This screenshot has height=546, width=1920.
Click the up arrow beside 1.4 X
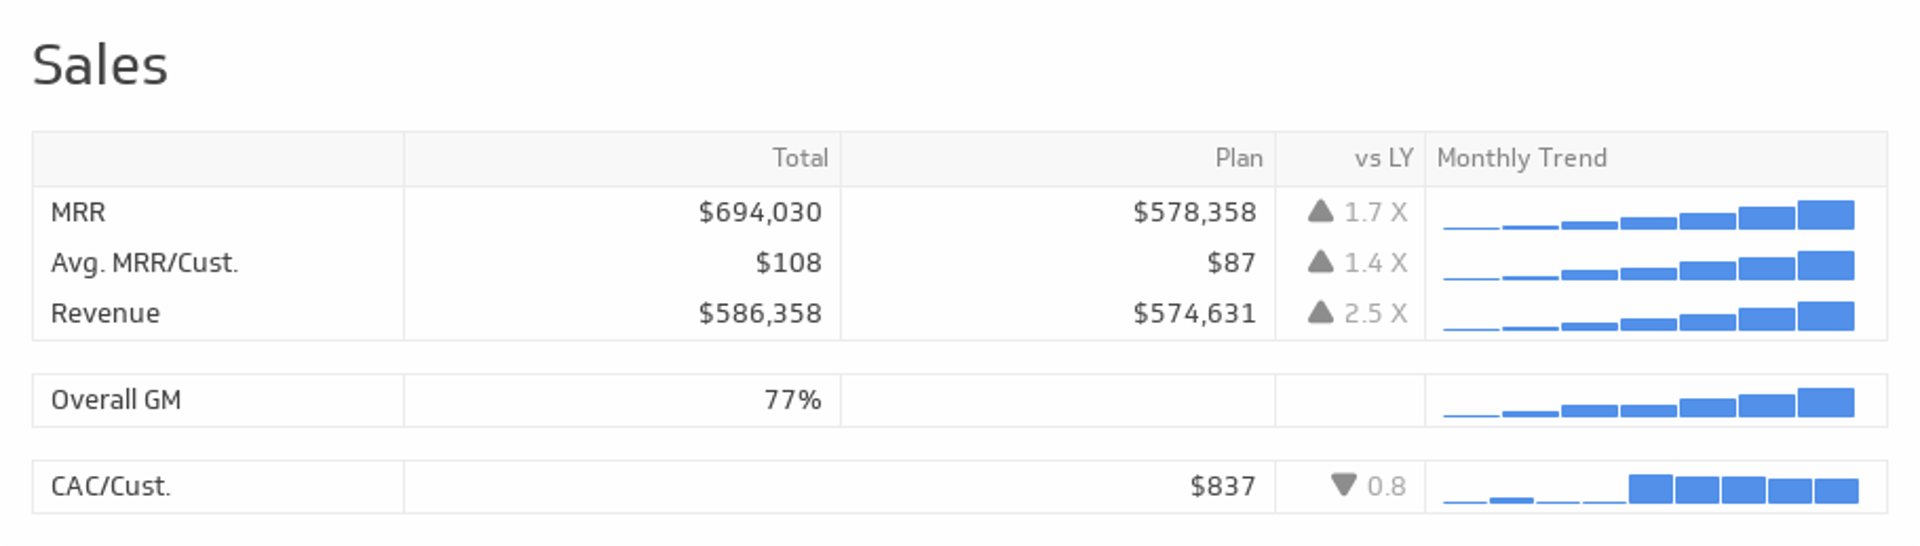(x=1320, y=262)
